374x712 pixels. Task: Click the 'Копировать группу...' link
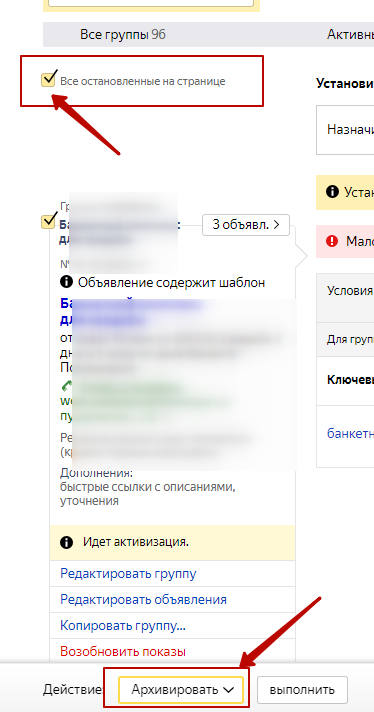pos(123,626)
